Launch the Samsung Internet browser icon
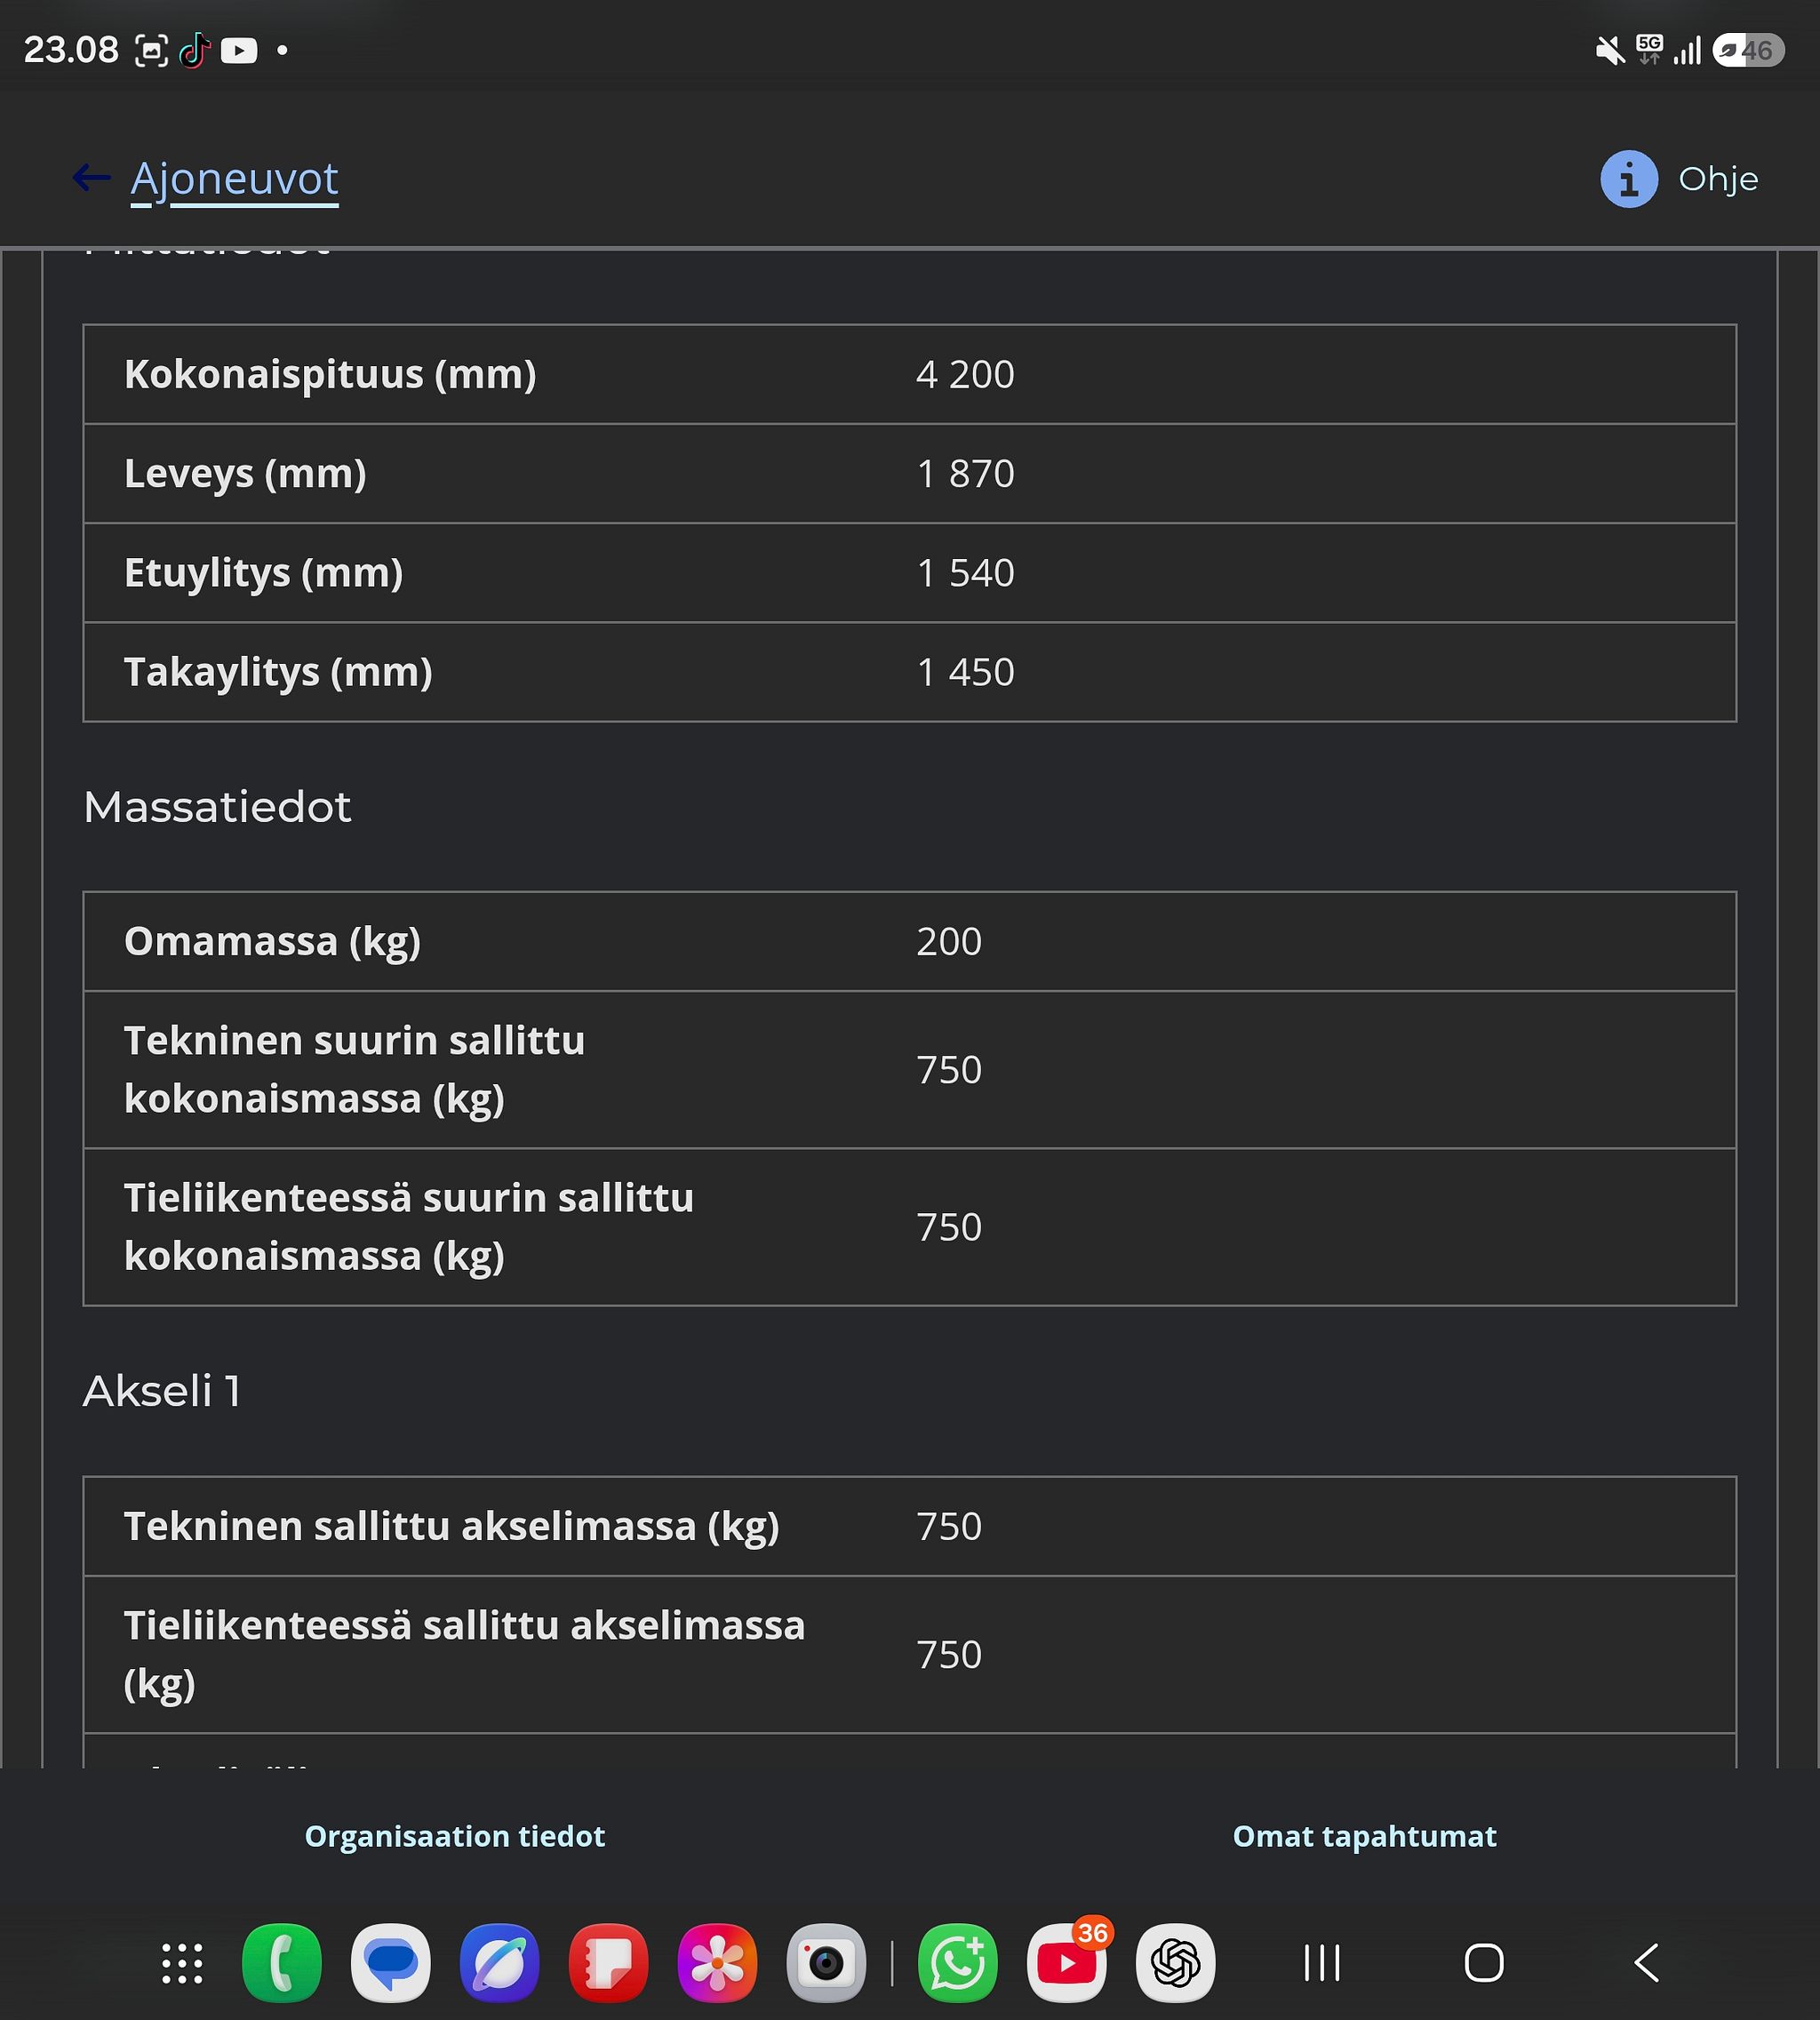This screenshot has height=2020, width=1820. [x=500, y=1963]
